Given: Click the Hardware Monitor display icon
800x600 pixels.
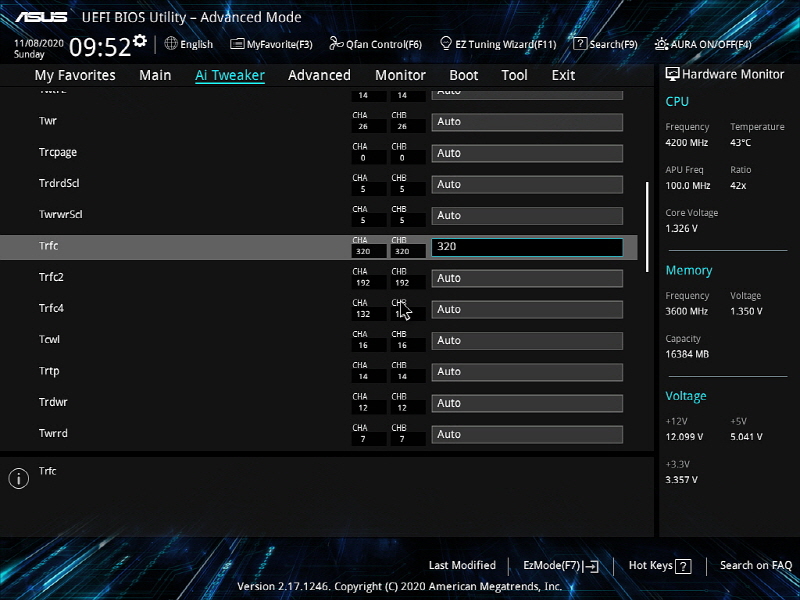Looking at the screenshot, I should 672,74.
